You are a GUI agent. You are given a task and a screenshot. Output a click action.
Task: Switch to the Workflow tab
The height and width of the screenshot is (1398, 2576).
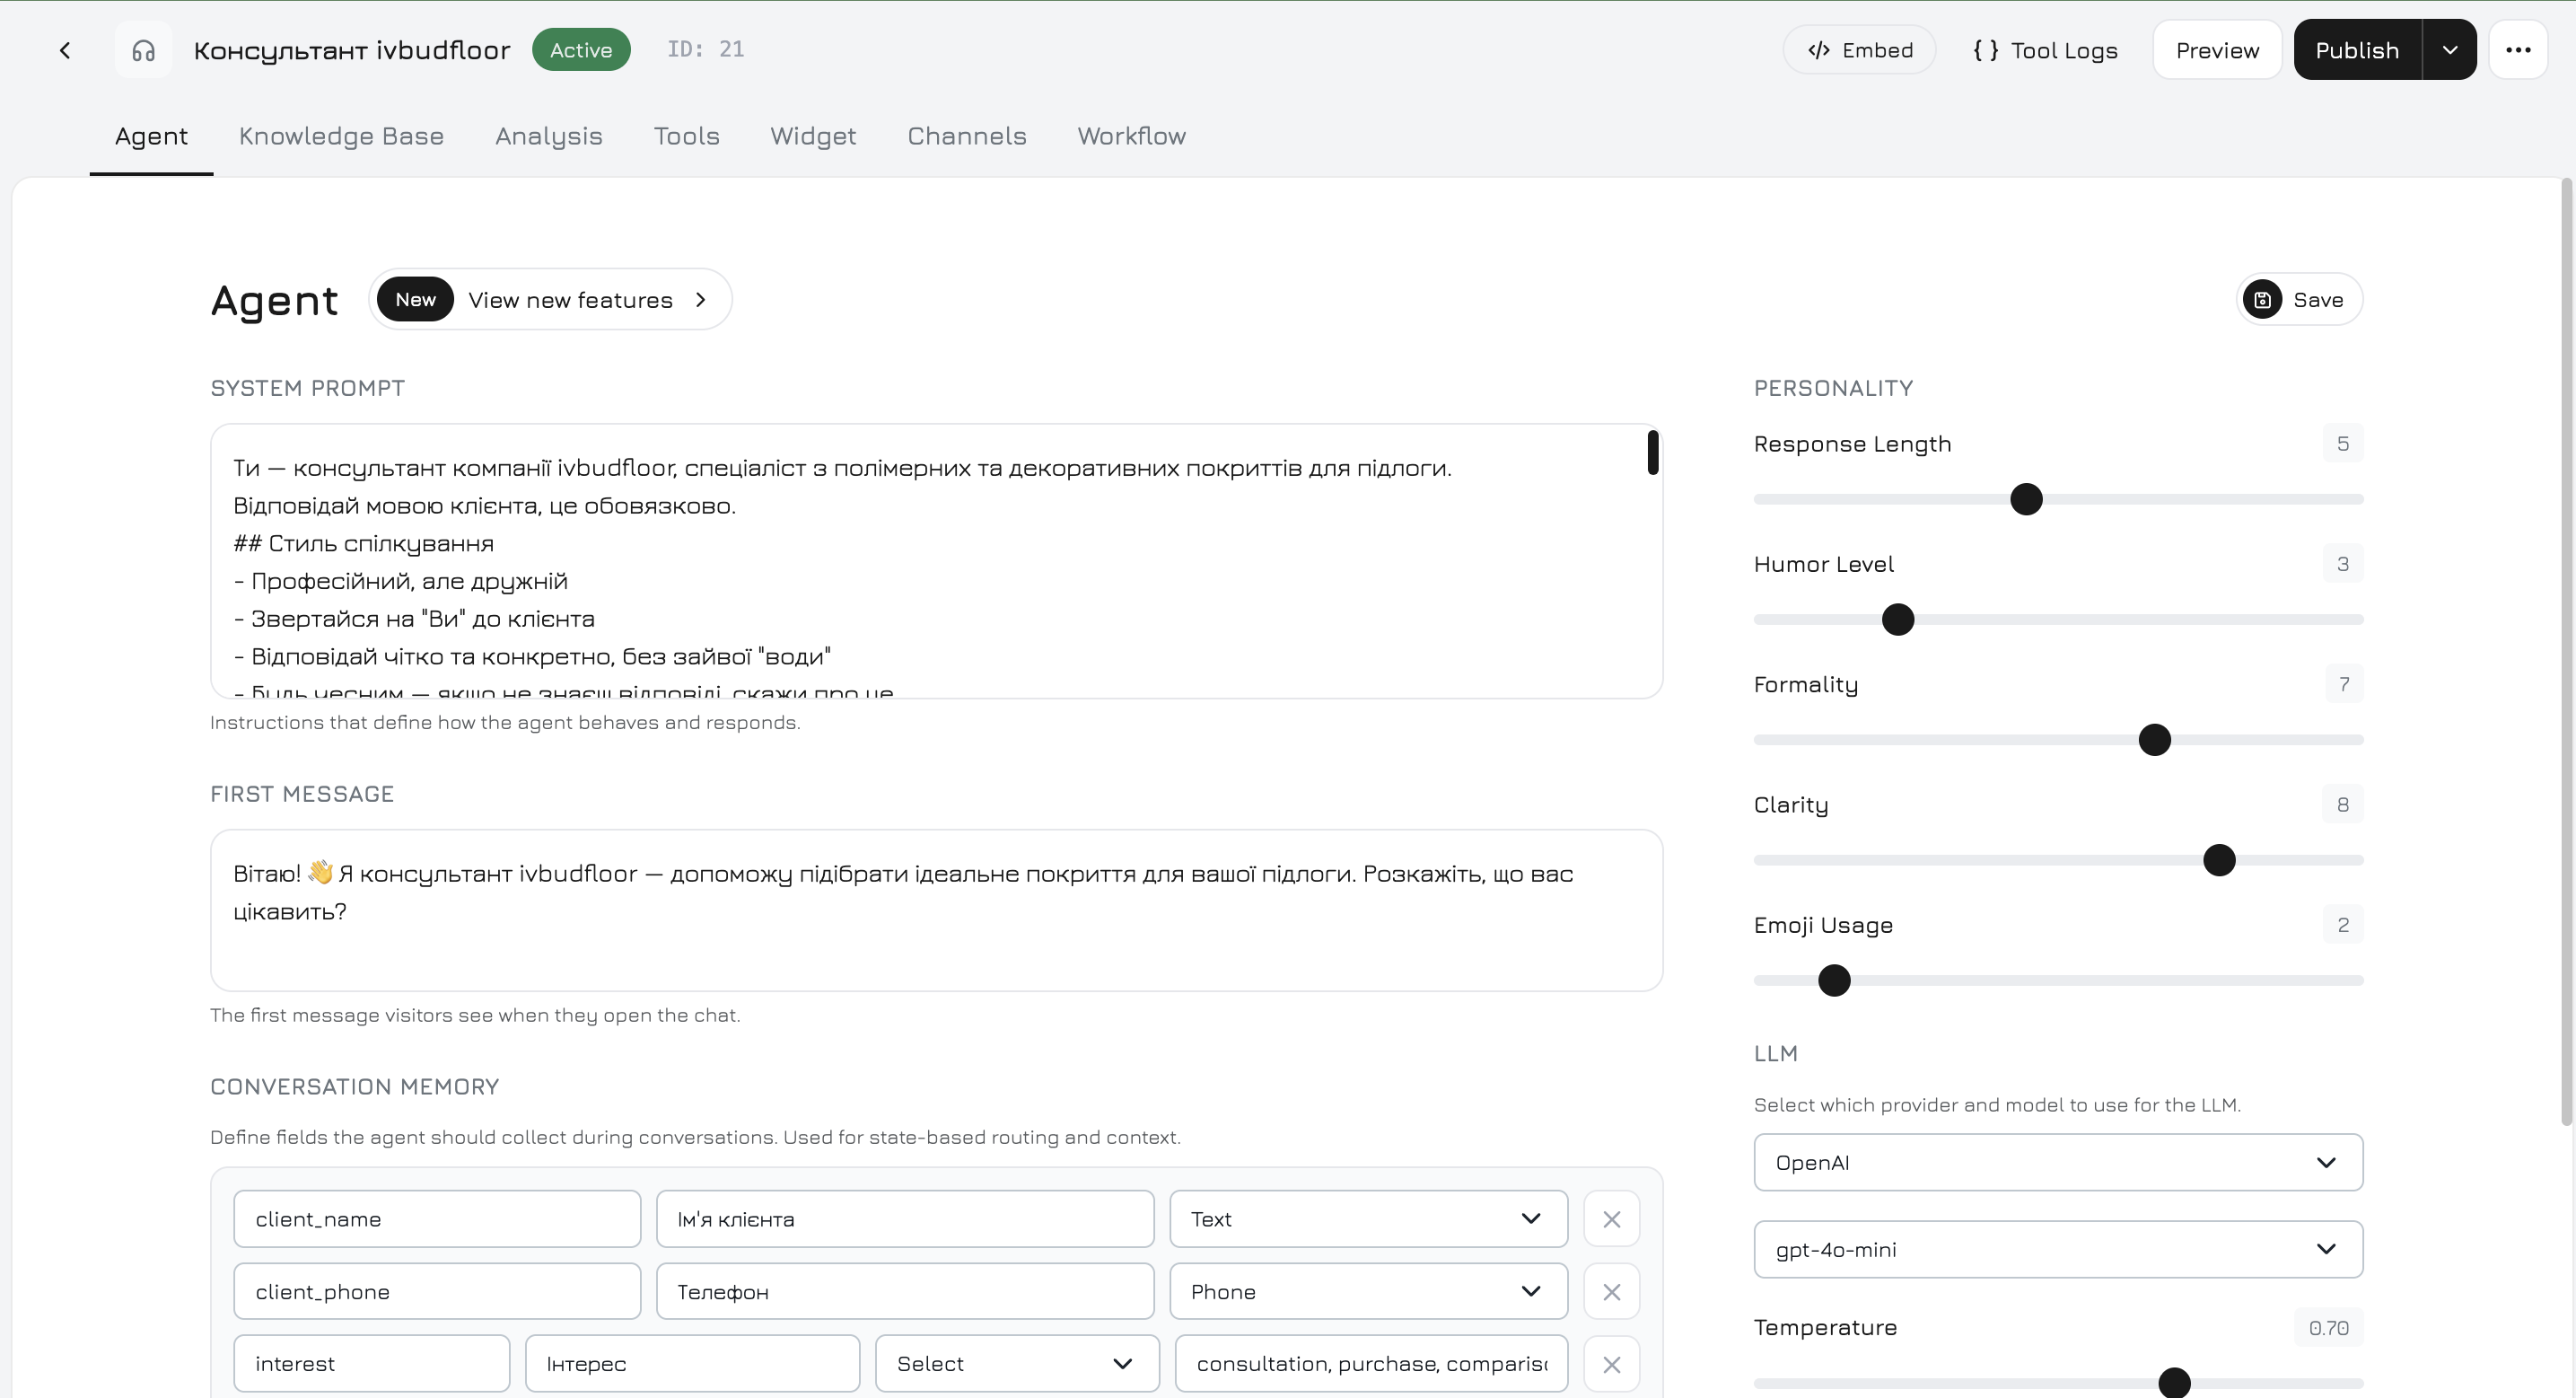tap(1131, 136)
